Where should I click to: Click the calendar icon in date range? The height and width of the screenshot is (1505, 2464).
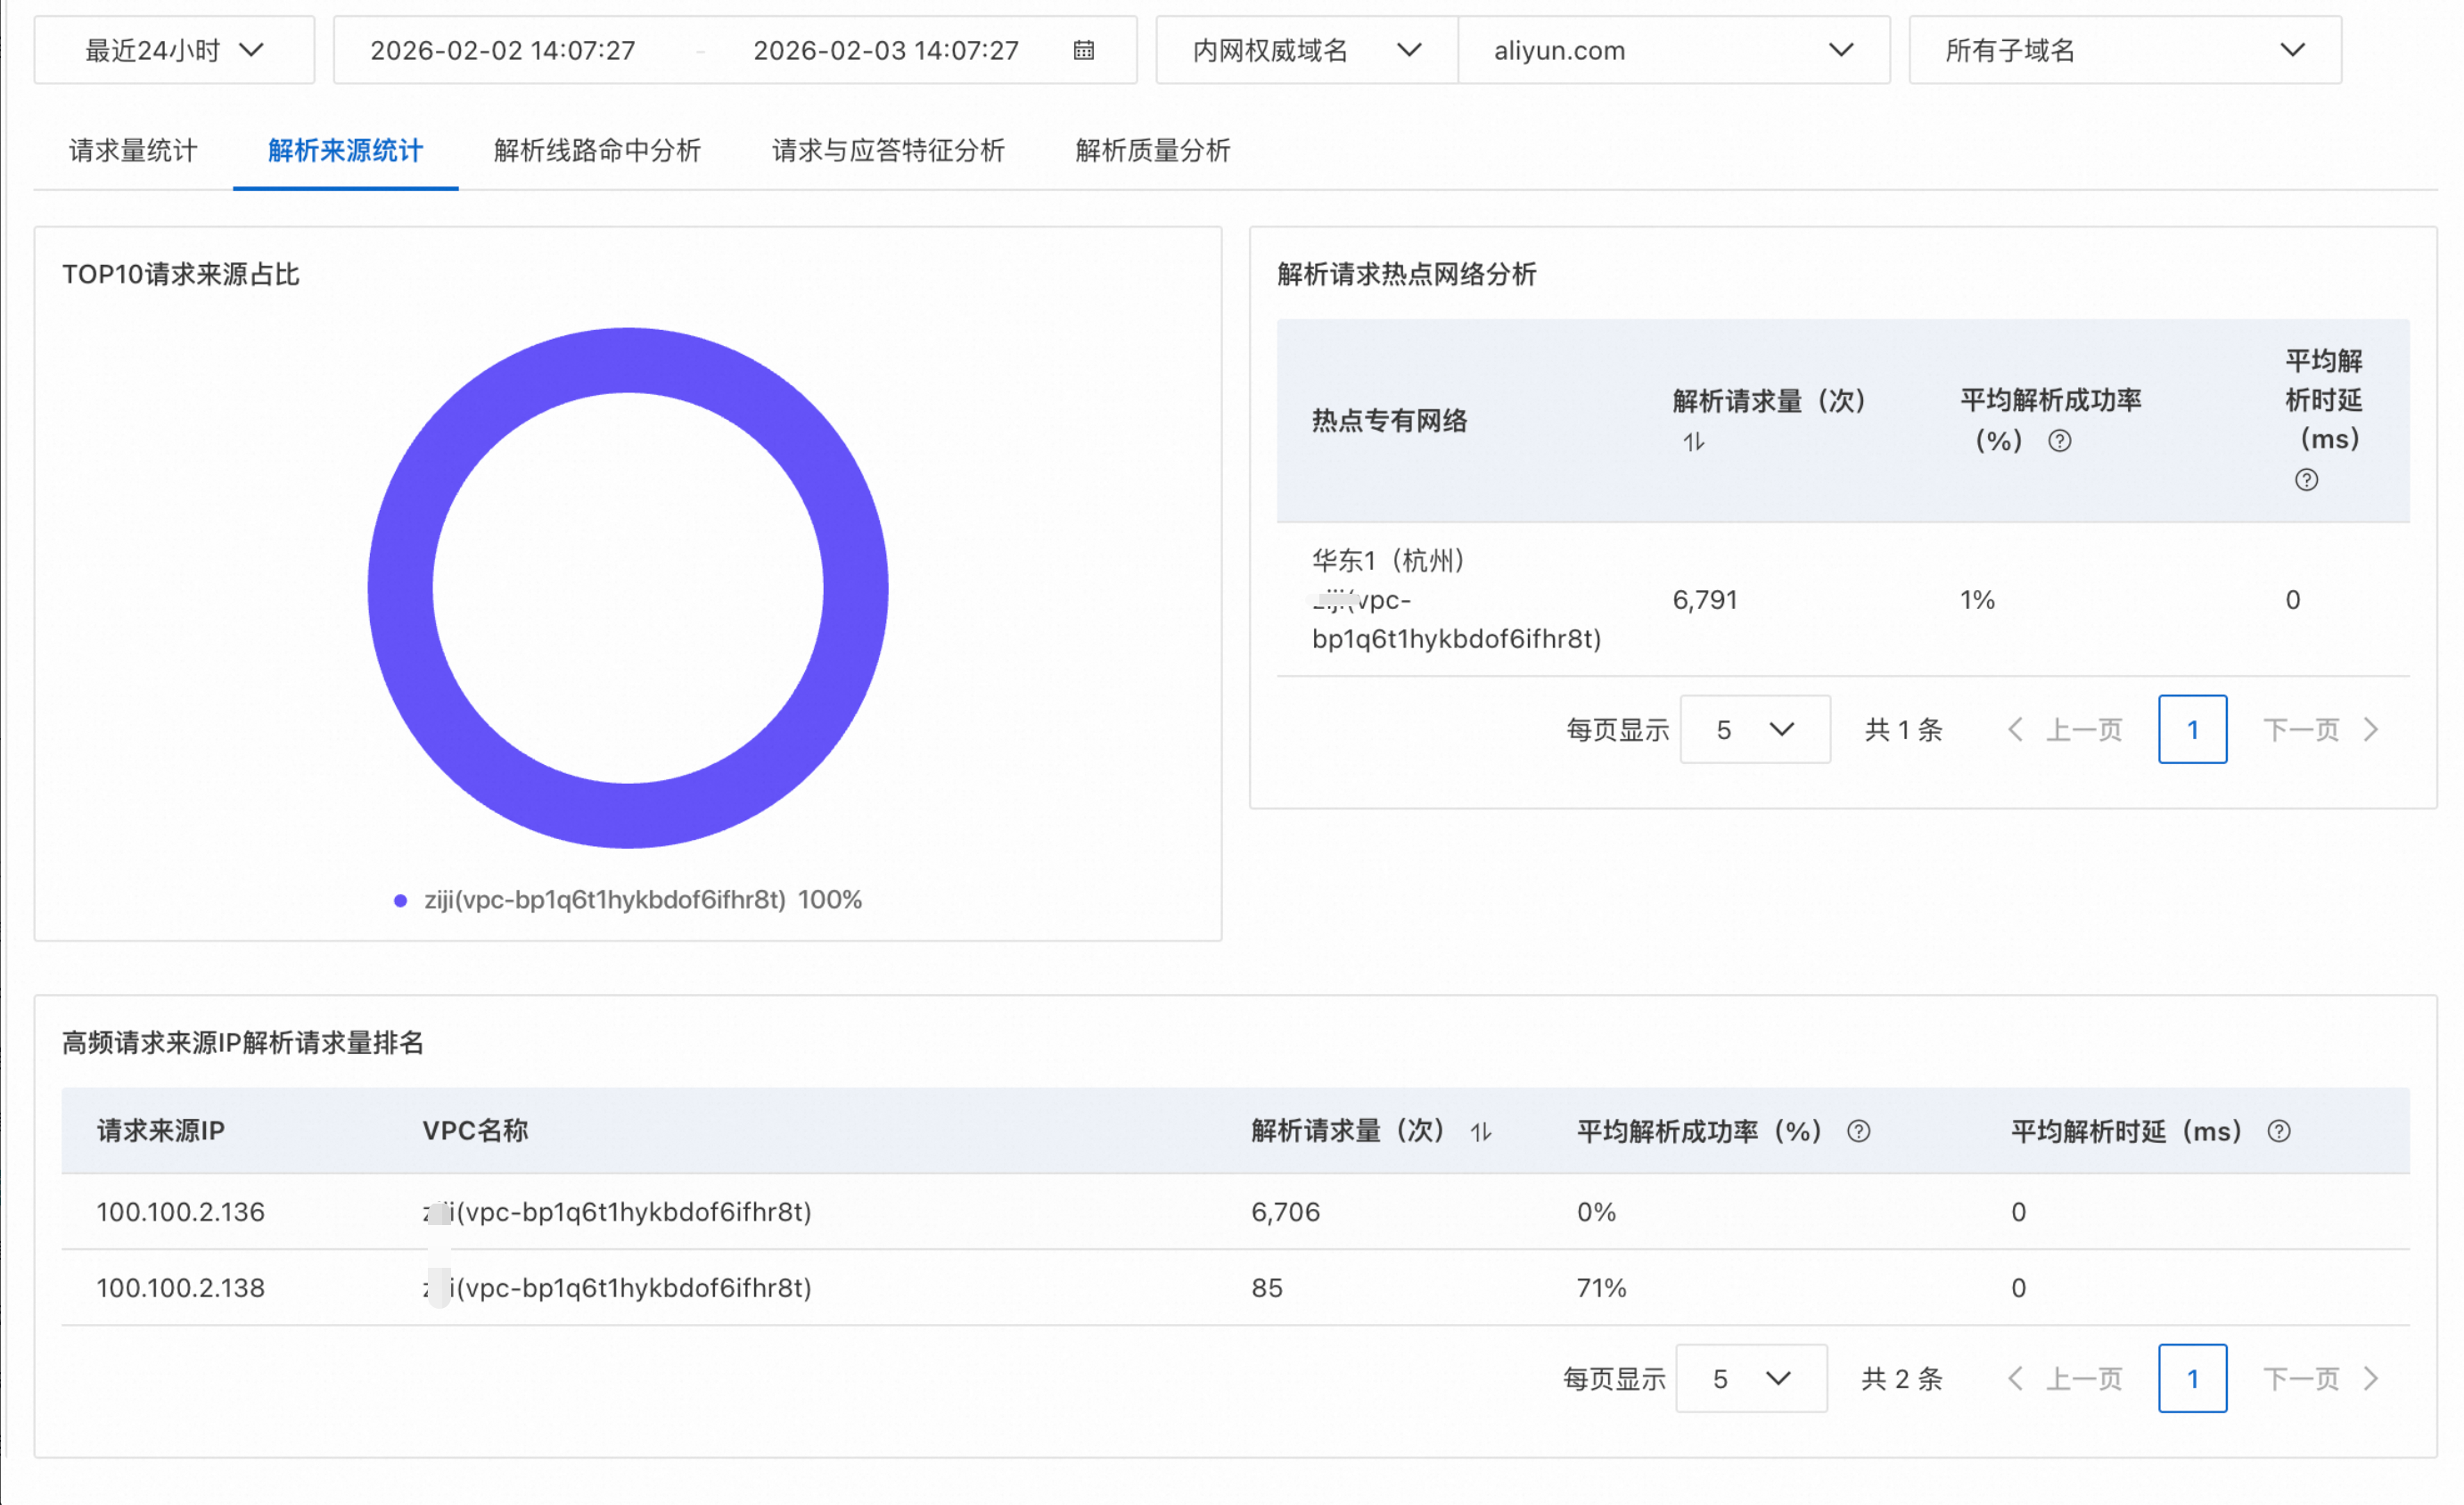[x=1083, y=50]
